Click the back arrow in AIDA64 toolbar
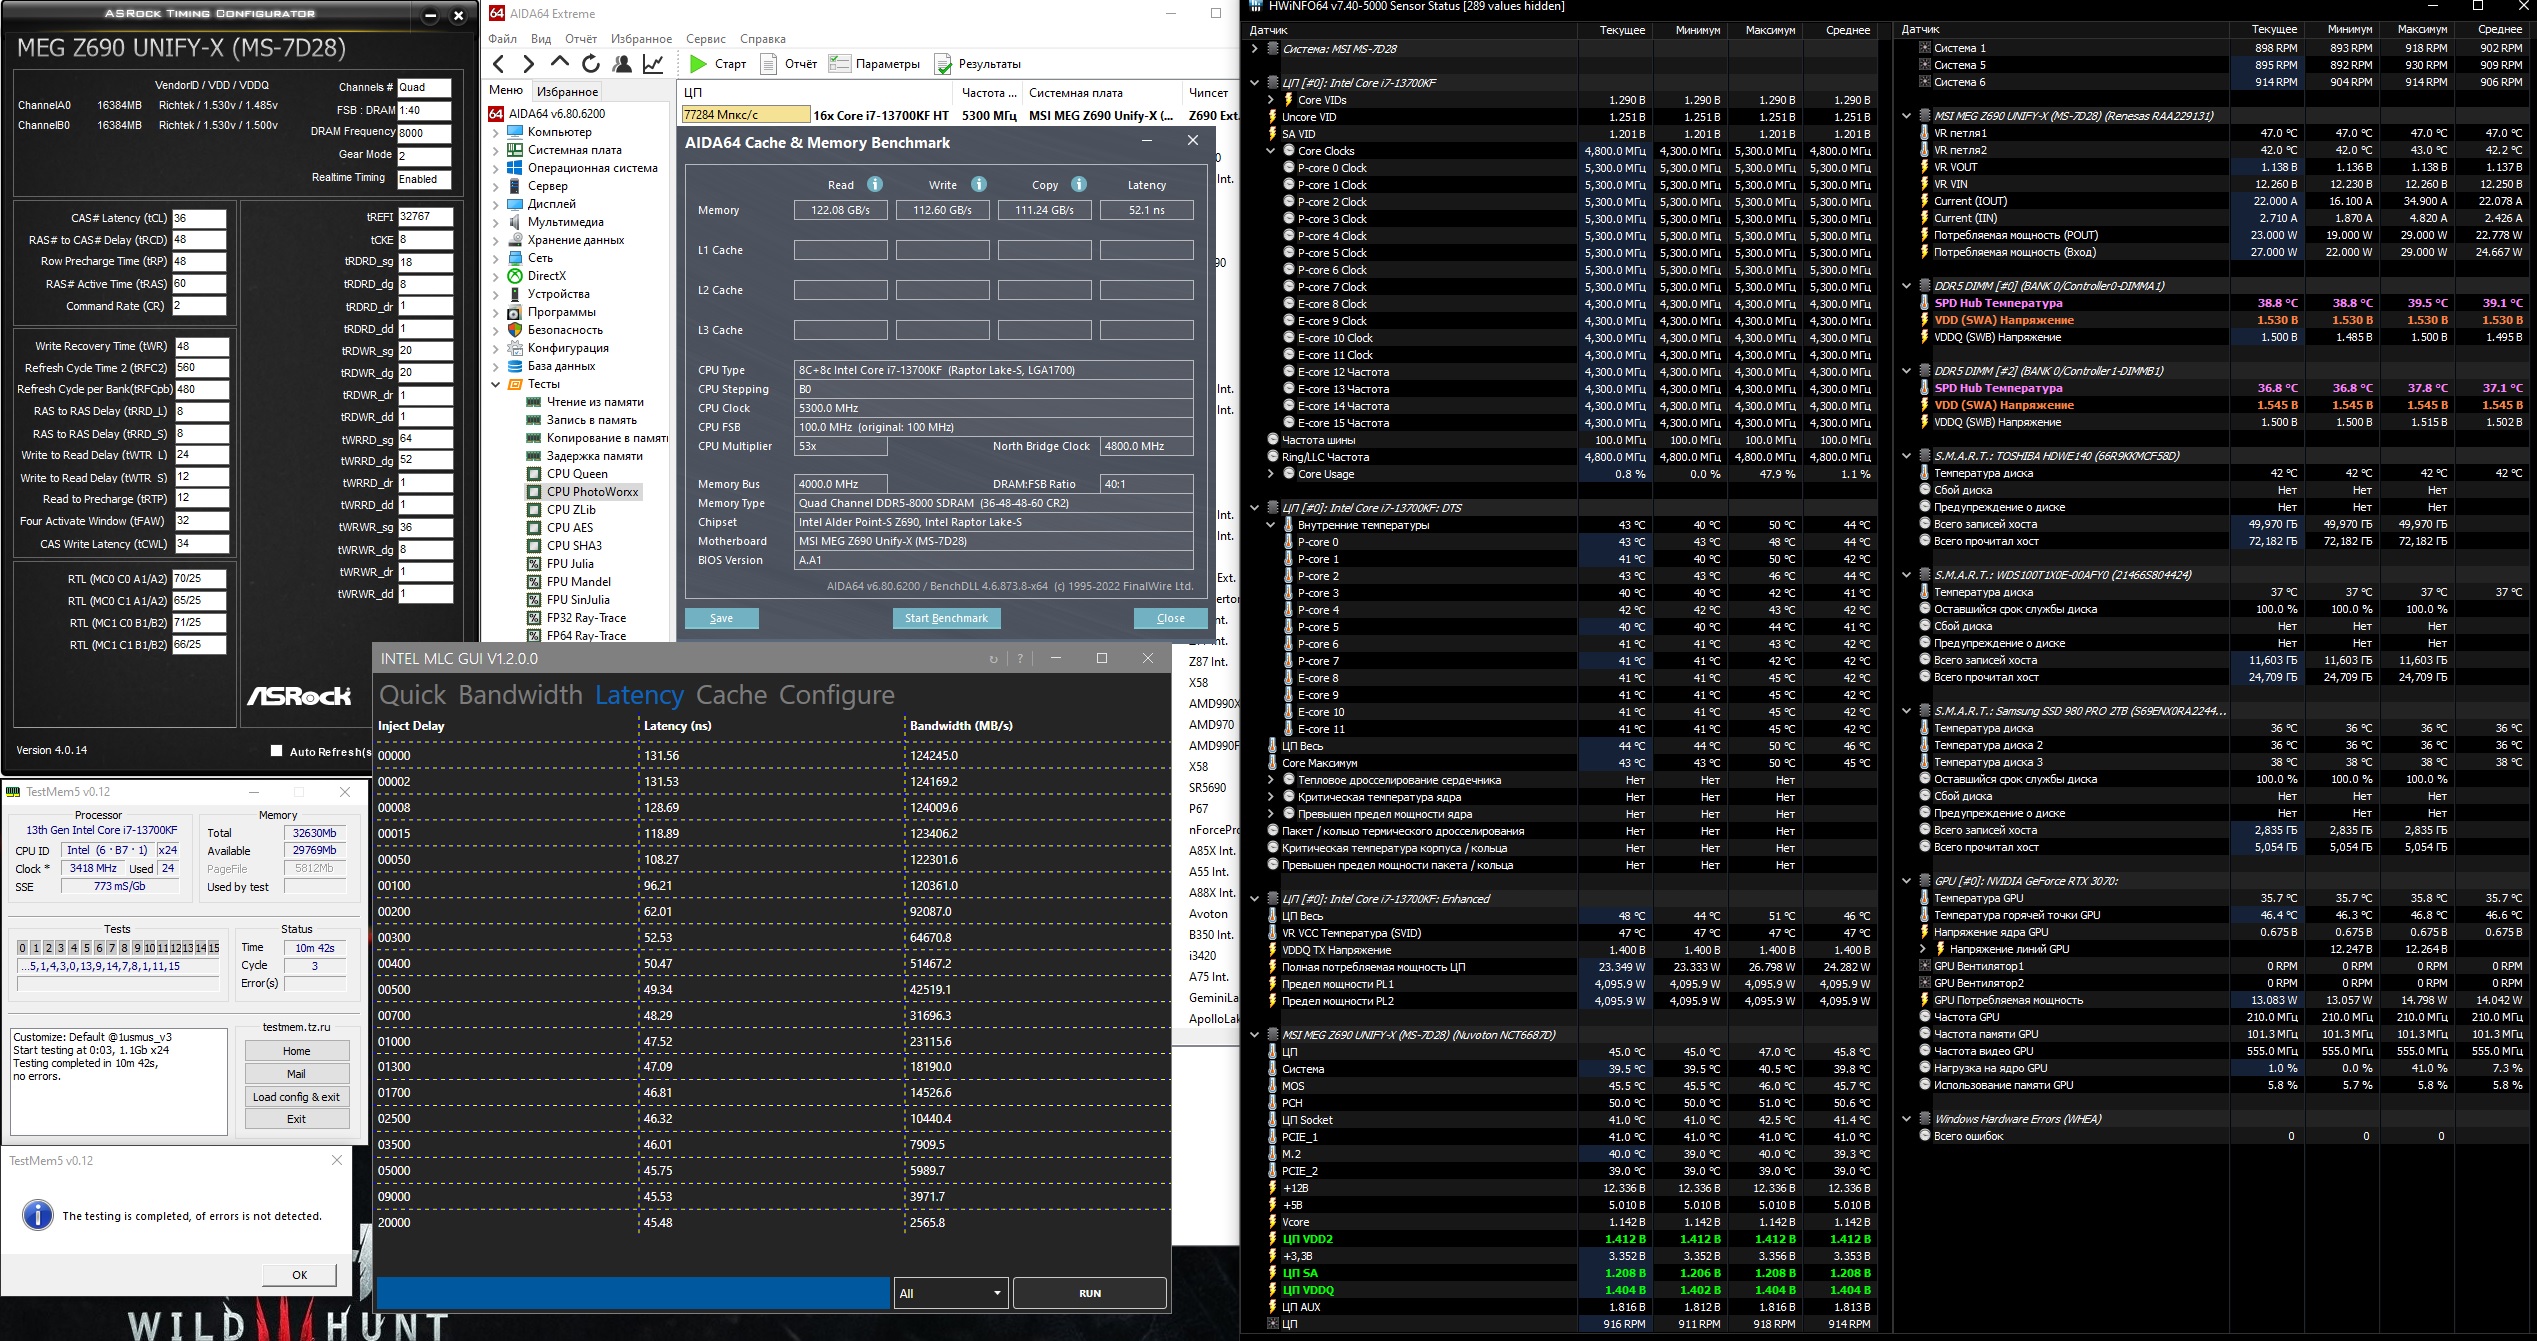The width and height of the screenshot is (2537, 1341). click(x=499, y=64)
